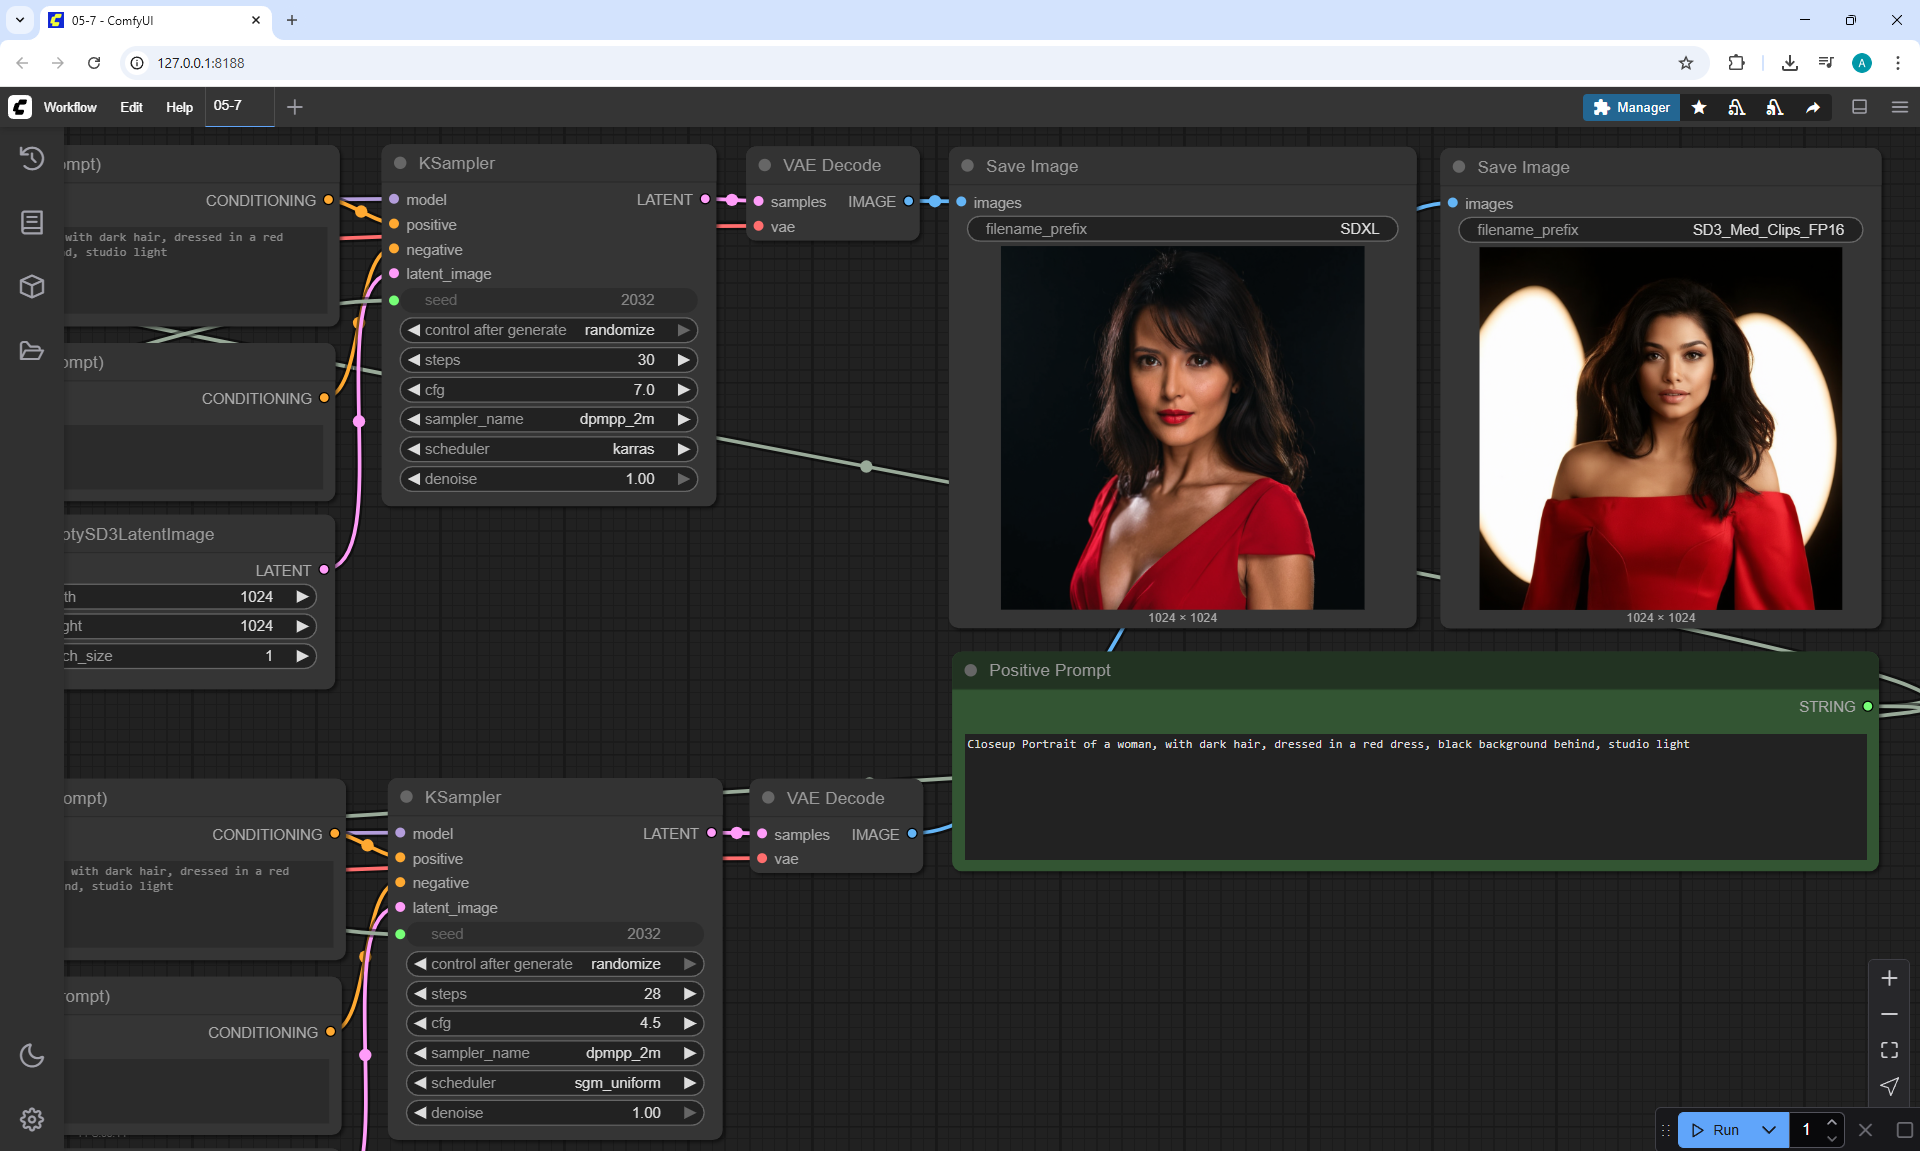
Task: Click the fit view canvas icon
Action: [1889, 1050]
